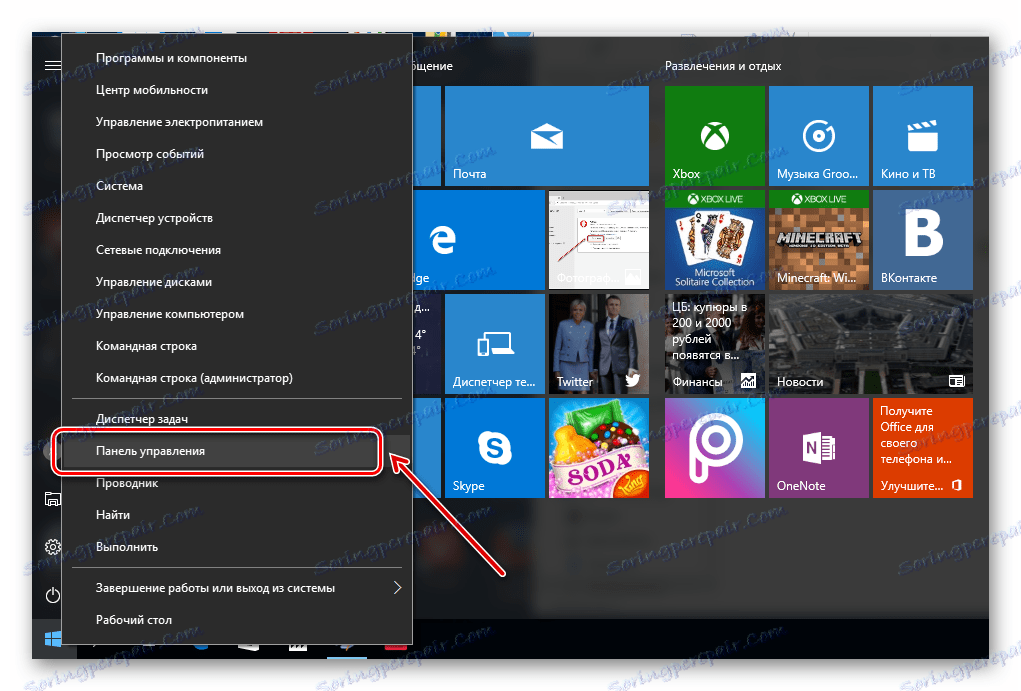Open the Mail (Почта) tile
The width and height of the screenshot is (1021, 691).
[546, 136]
